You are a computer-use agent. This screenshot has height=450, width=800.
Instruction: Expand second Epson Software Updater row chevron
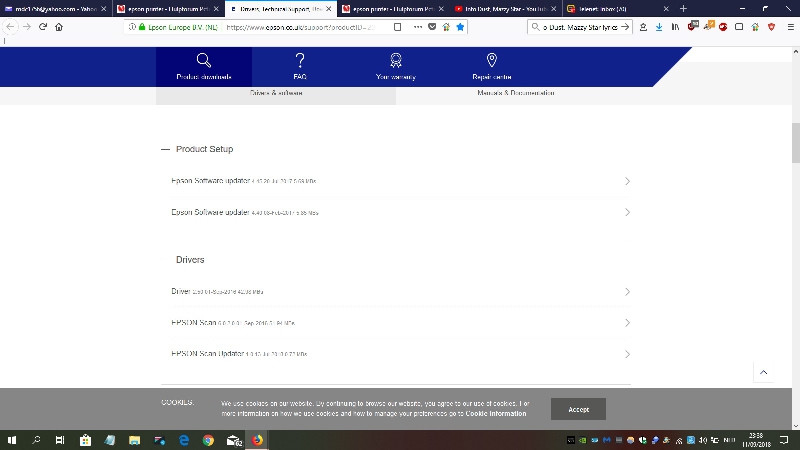point(627,212)
